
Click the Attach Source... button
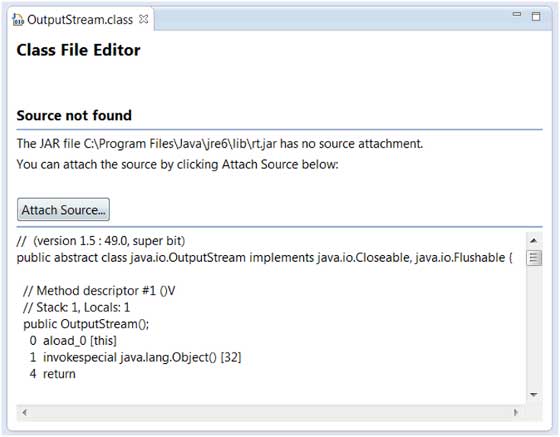point(63,210)
